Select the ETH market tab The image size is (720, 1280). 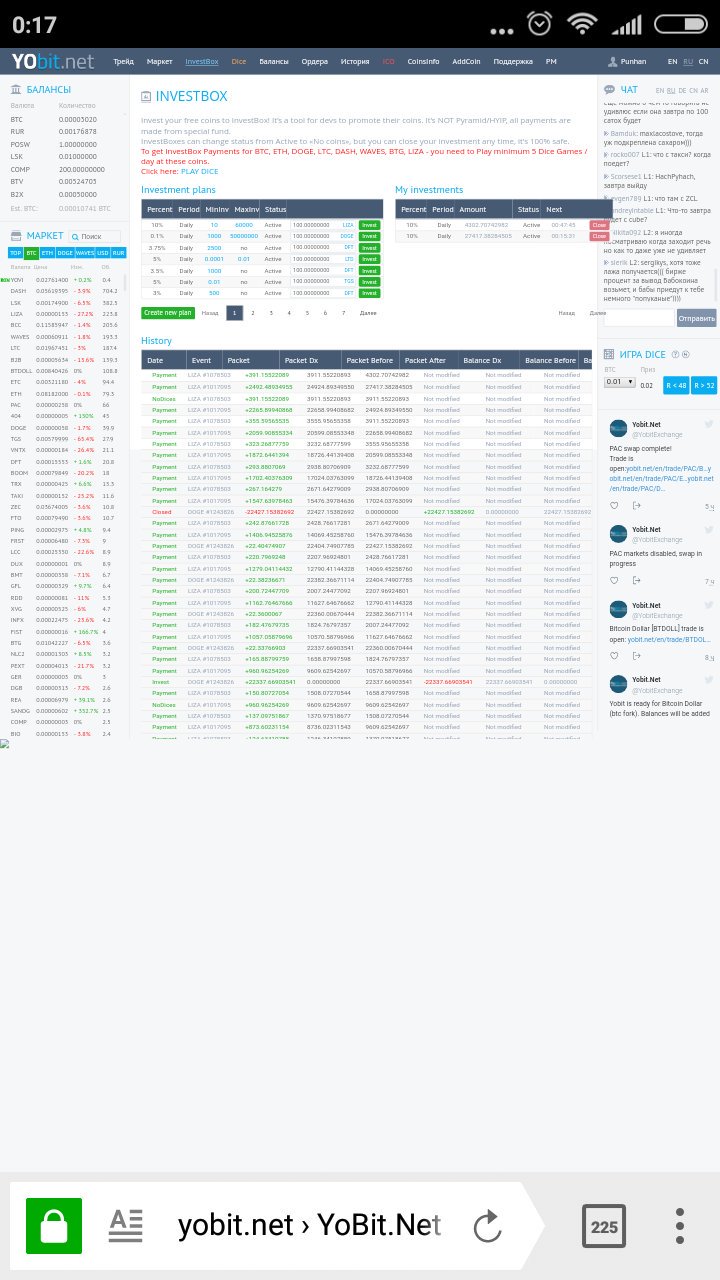click(47, 253)
